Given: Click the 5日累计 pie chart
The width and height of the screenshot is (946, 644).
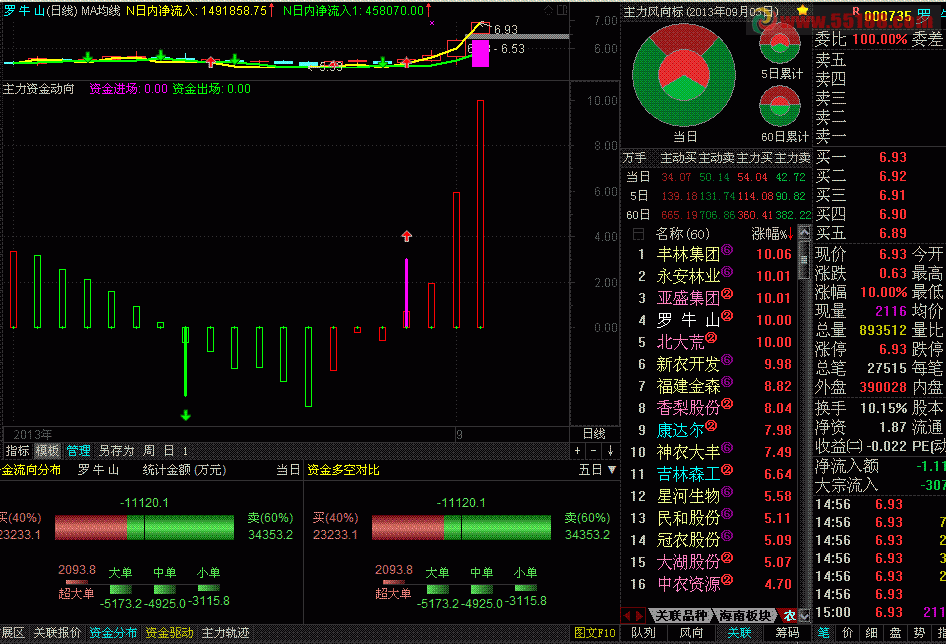Looking at the screenshot, I should tap(779, 43).
